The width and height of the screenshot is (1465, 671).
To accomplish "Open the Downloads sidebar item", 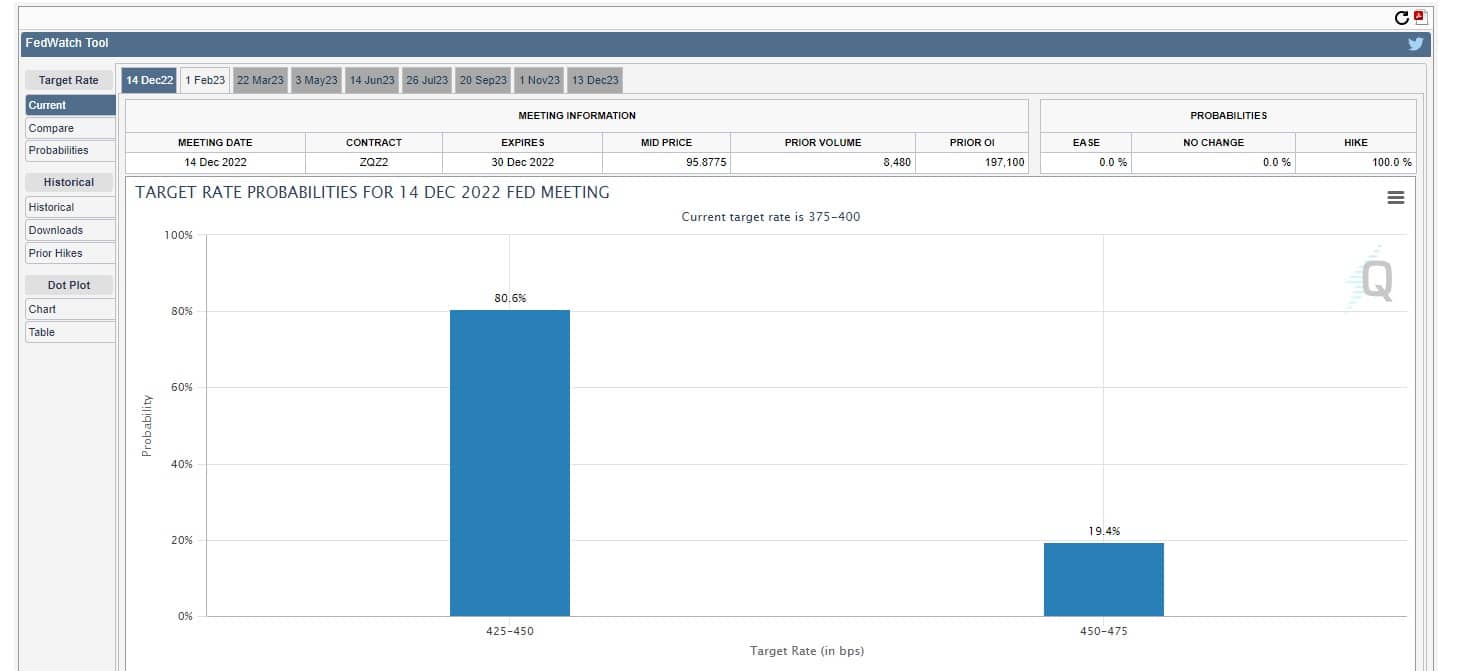I will (x=70, y=230).
